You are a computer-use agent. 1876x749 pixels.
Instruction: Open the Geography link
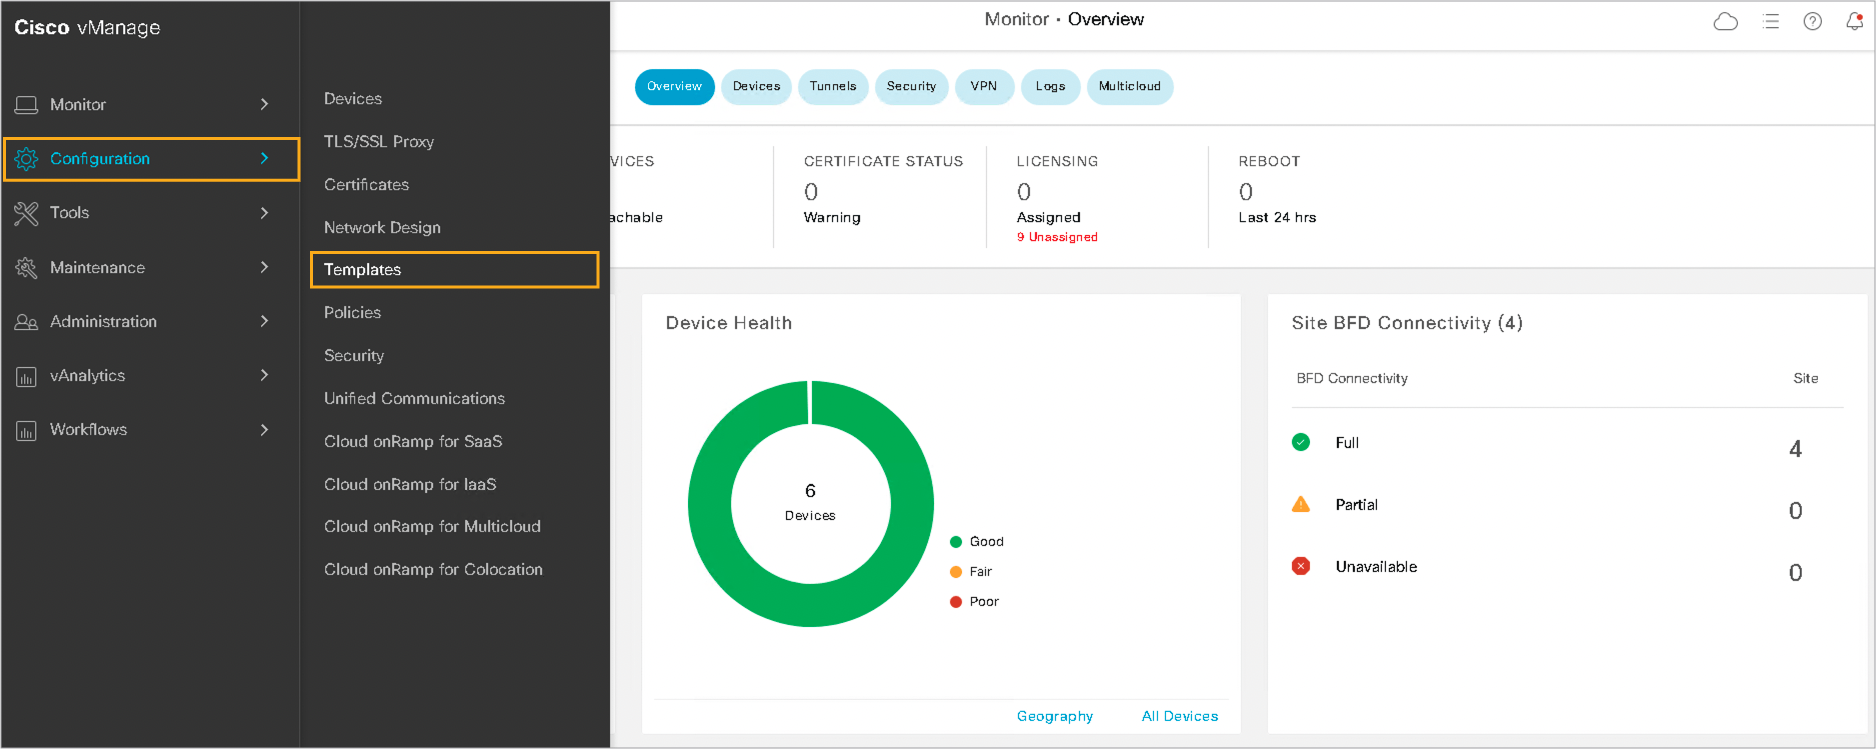coord(1055,716)
